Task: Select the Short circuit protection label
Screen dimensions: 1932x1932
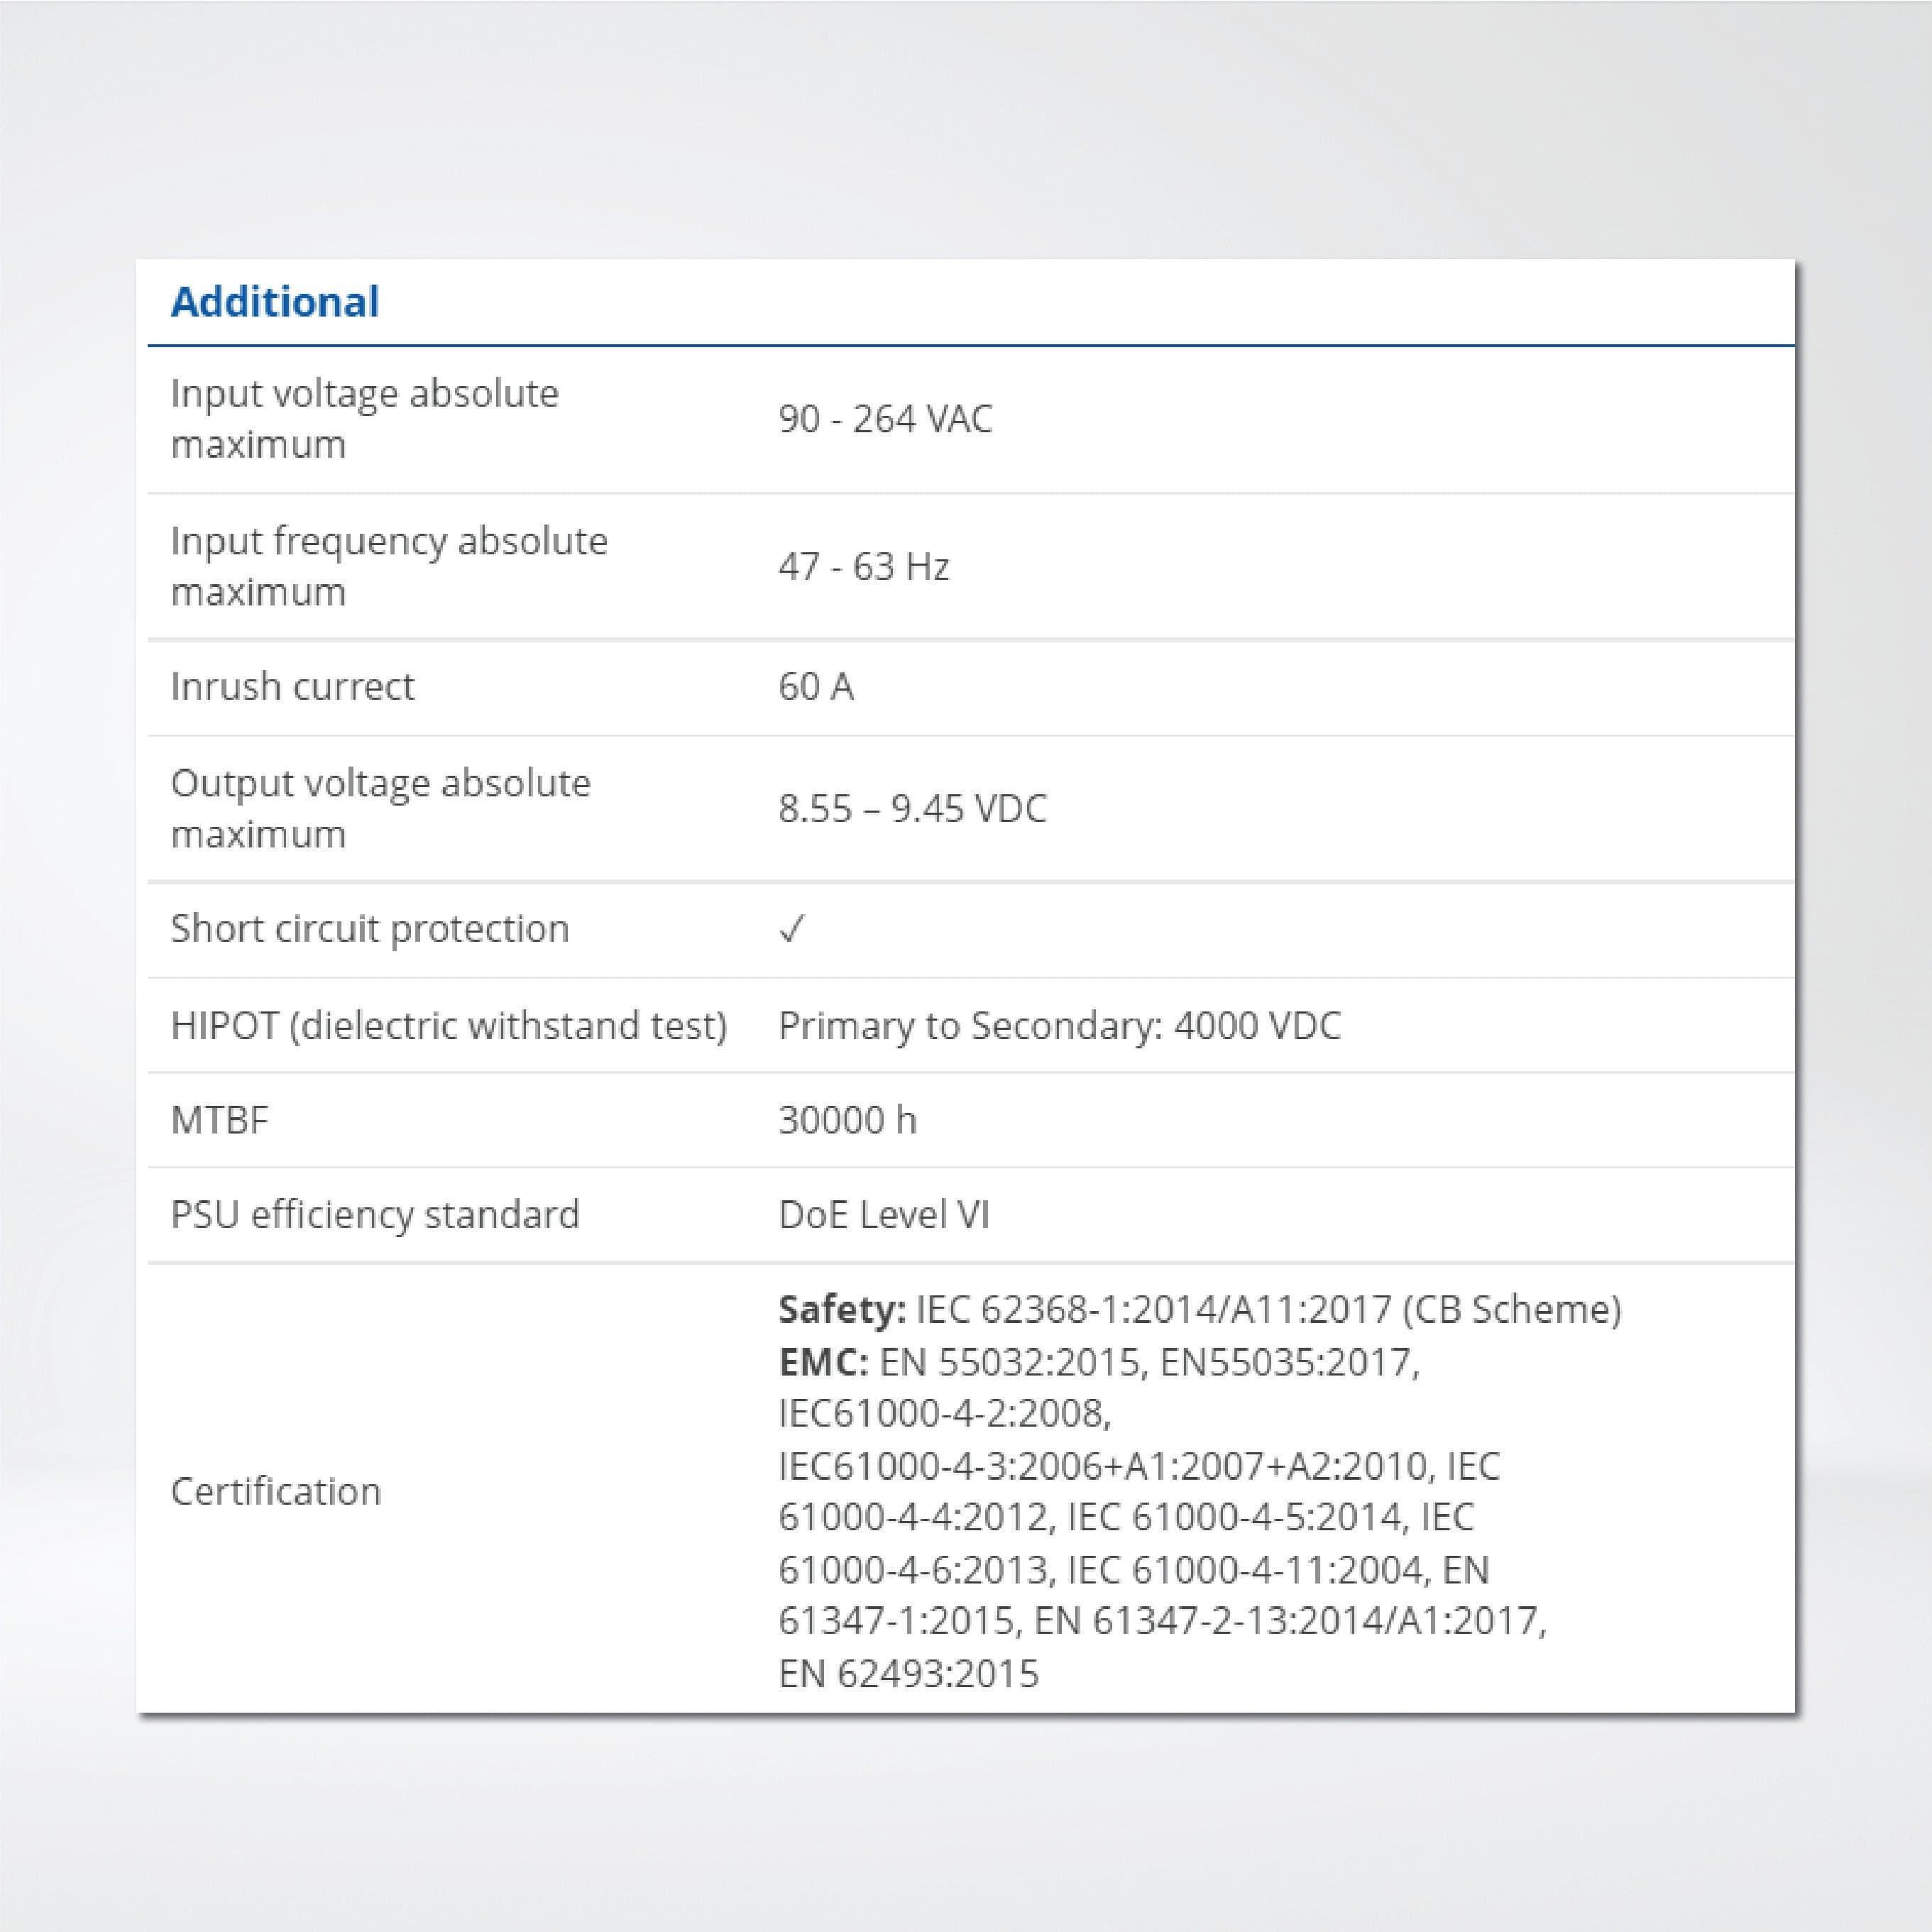Action: [x=370, y=929]
